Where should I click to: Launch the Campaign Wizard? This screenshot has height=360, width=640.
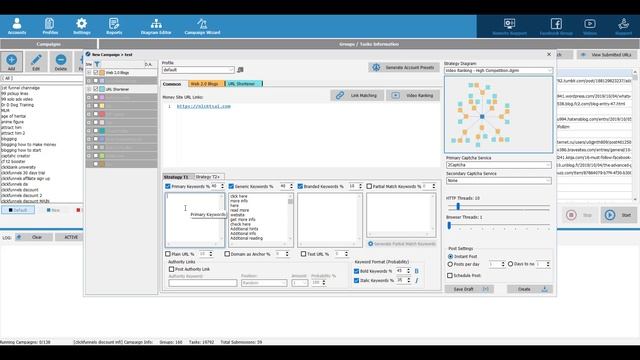202,26
